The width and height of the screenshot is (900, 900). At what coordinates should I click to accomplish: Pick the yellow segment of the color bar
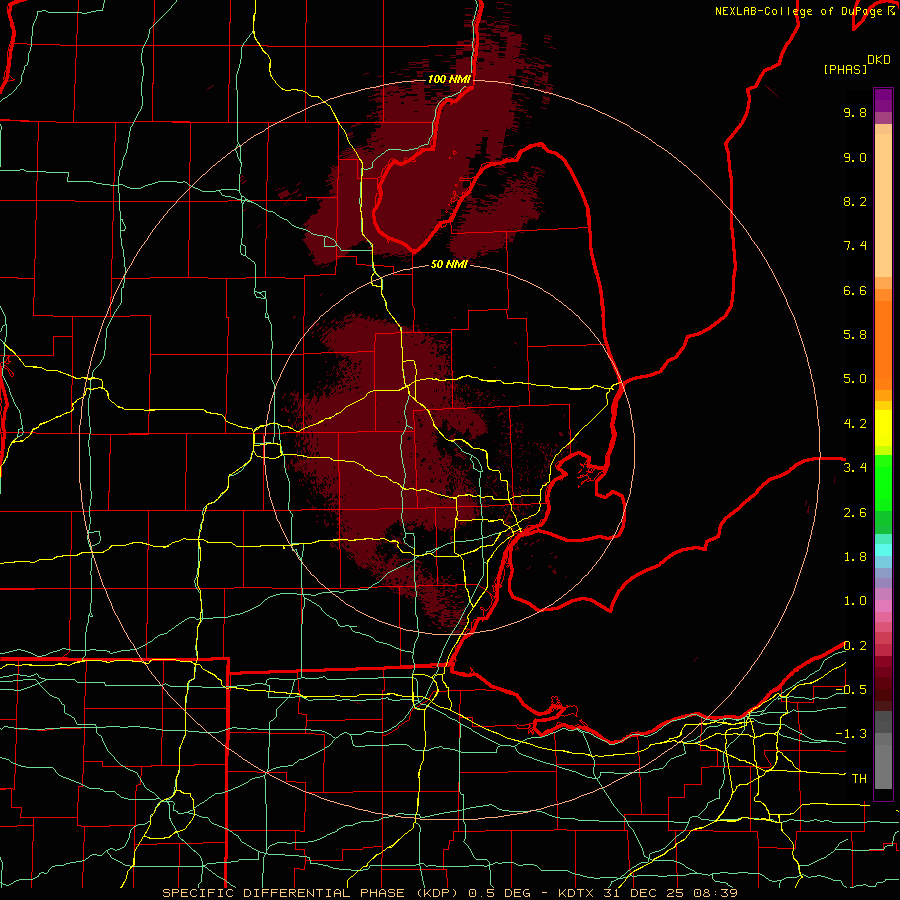pos(883,428)
